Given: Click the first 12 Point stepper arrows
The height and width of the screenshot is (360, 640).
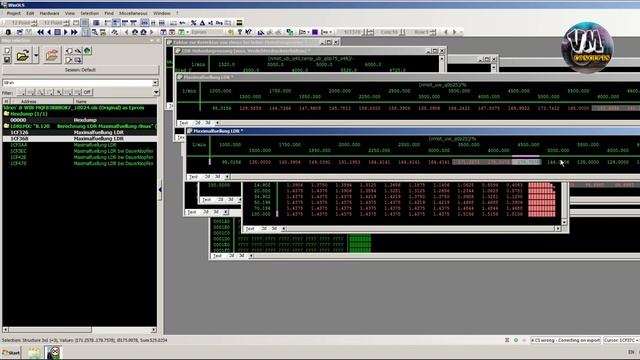Looking at the screenshot, I should point(34,22).
